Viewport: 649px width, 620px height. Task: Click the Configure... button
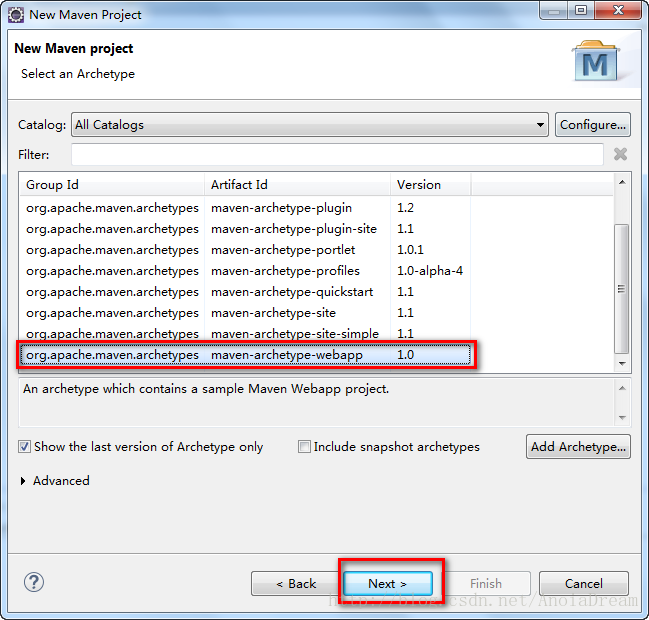[593, 125]
